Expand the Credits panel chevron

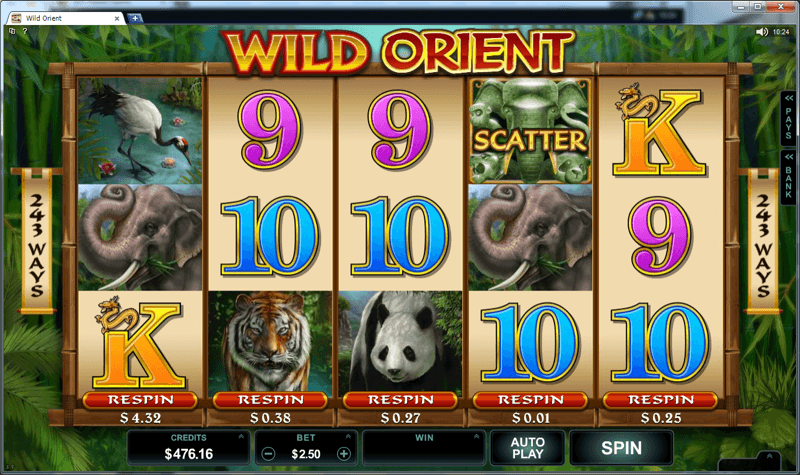point(241,437)
